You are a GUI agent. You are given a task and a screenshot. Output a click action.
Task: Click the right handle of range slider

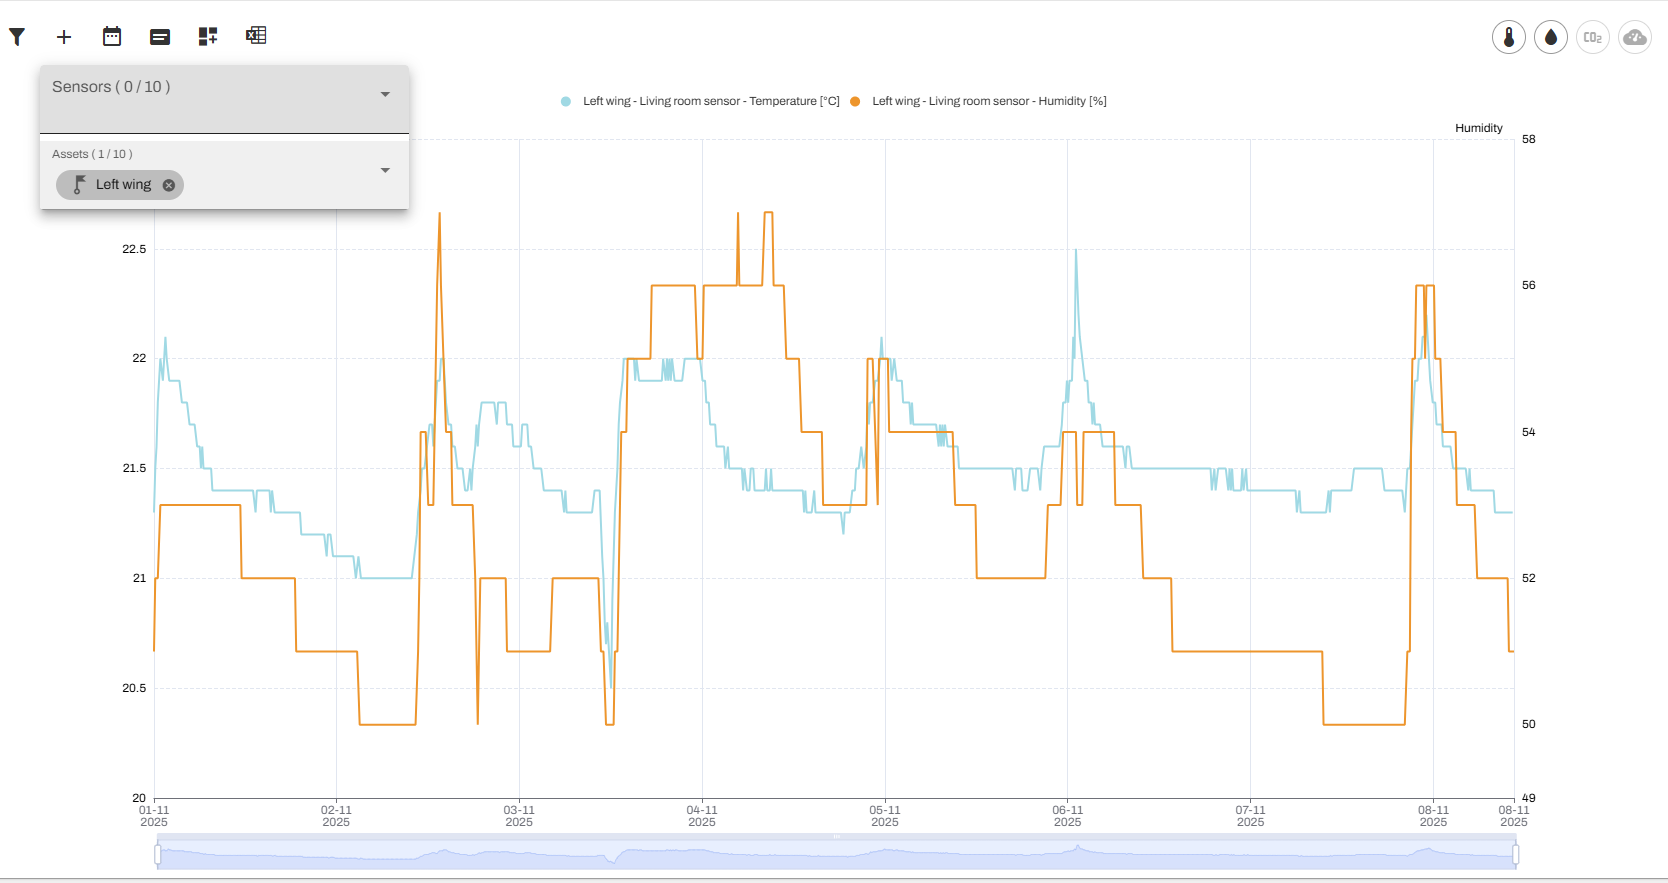click(x=1516, y=855)
